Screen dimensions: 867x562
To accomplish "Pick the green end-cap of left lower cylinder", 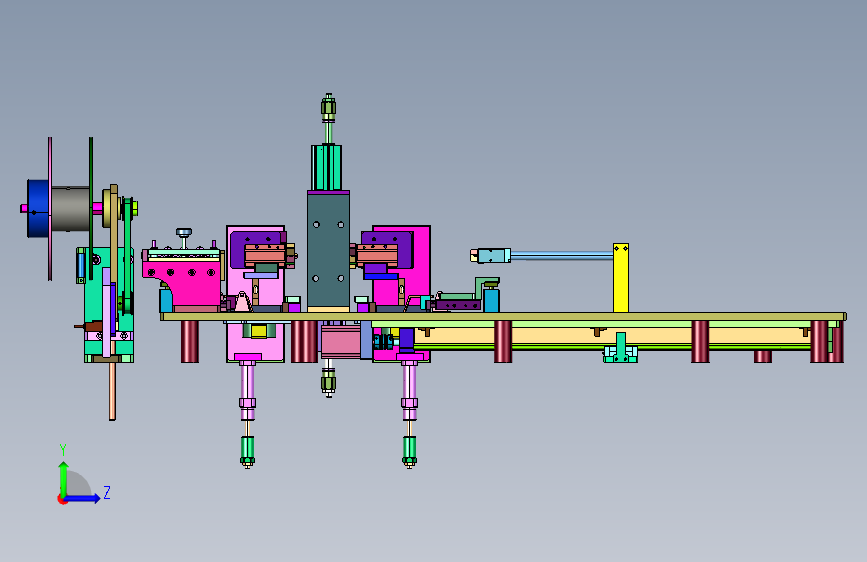I will pyautogui.click(x=247, y=449).
